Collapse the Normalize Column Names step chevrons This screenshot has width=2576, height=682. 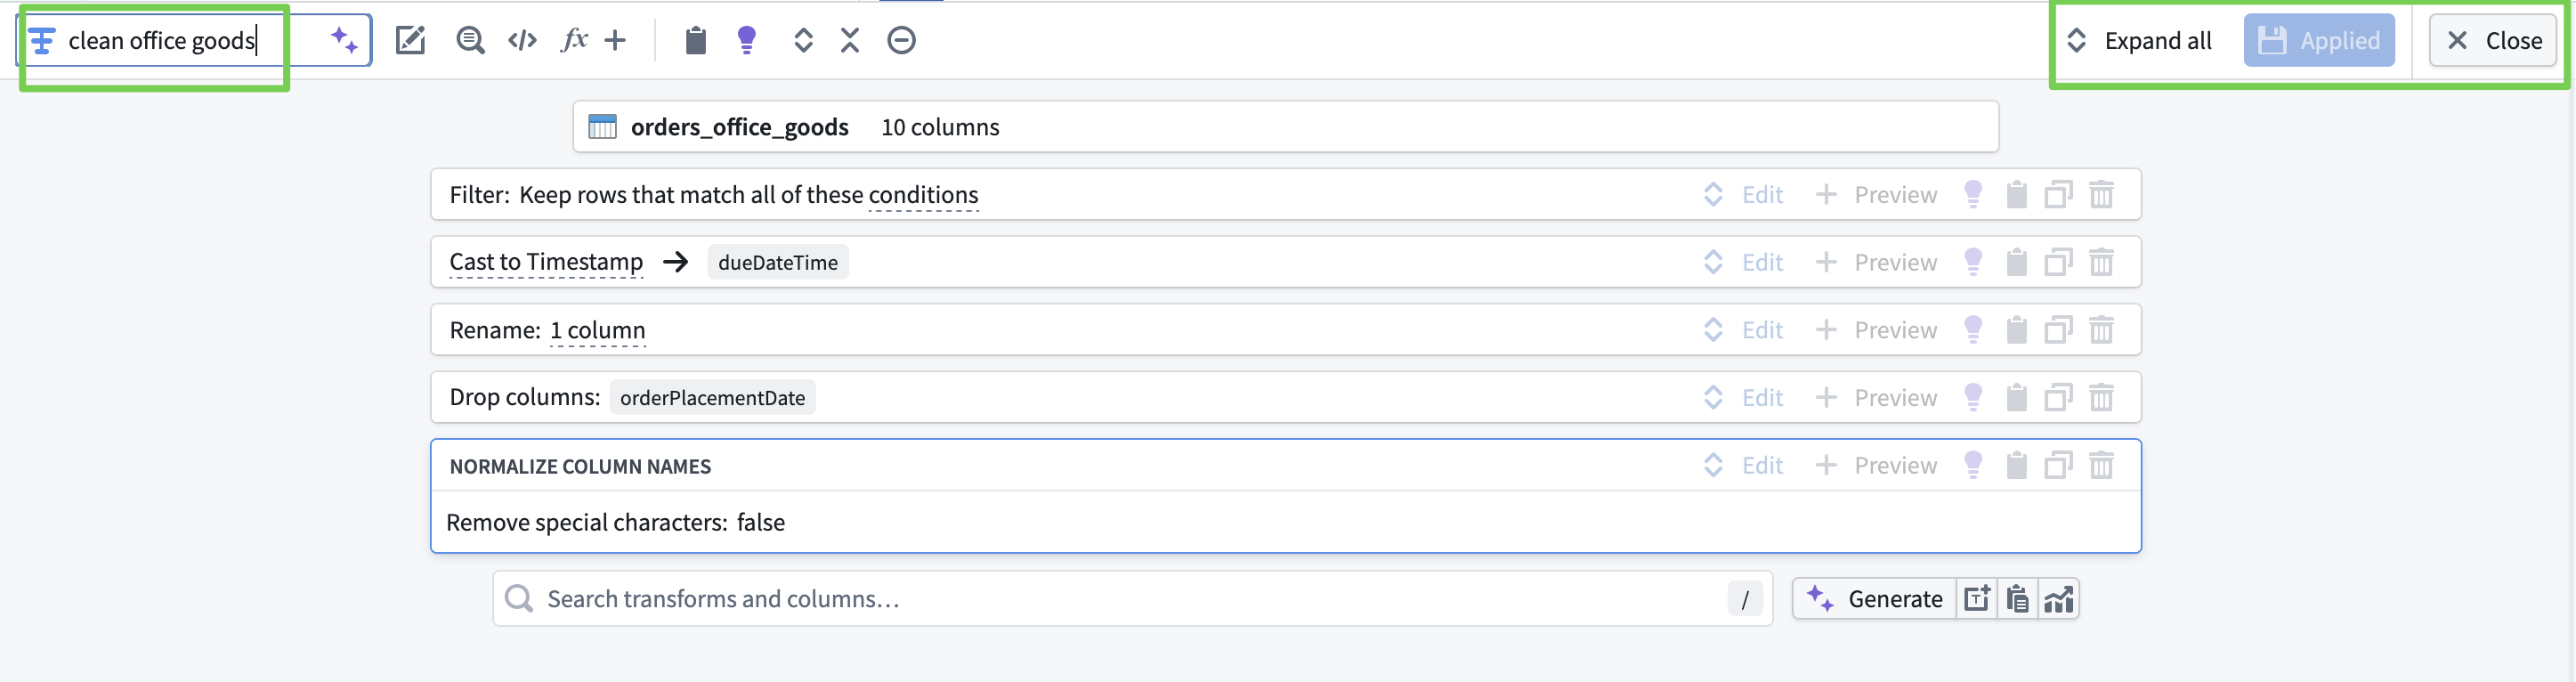point(1713,465)
